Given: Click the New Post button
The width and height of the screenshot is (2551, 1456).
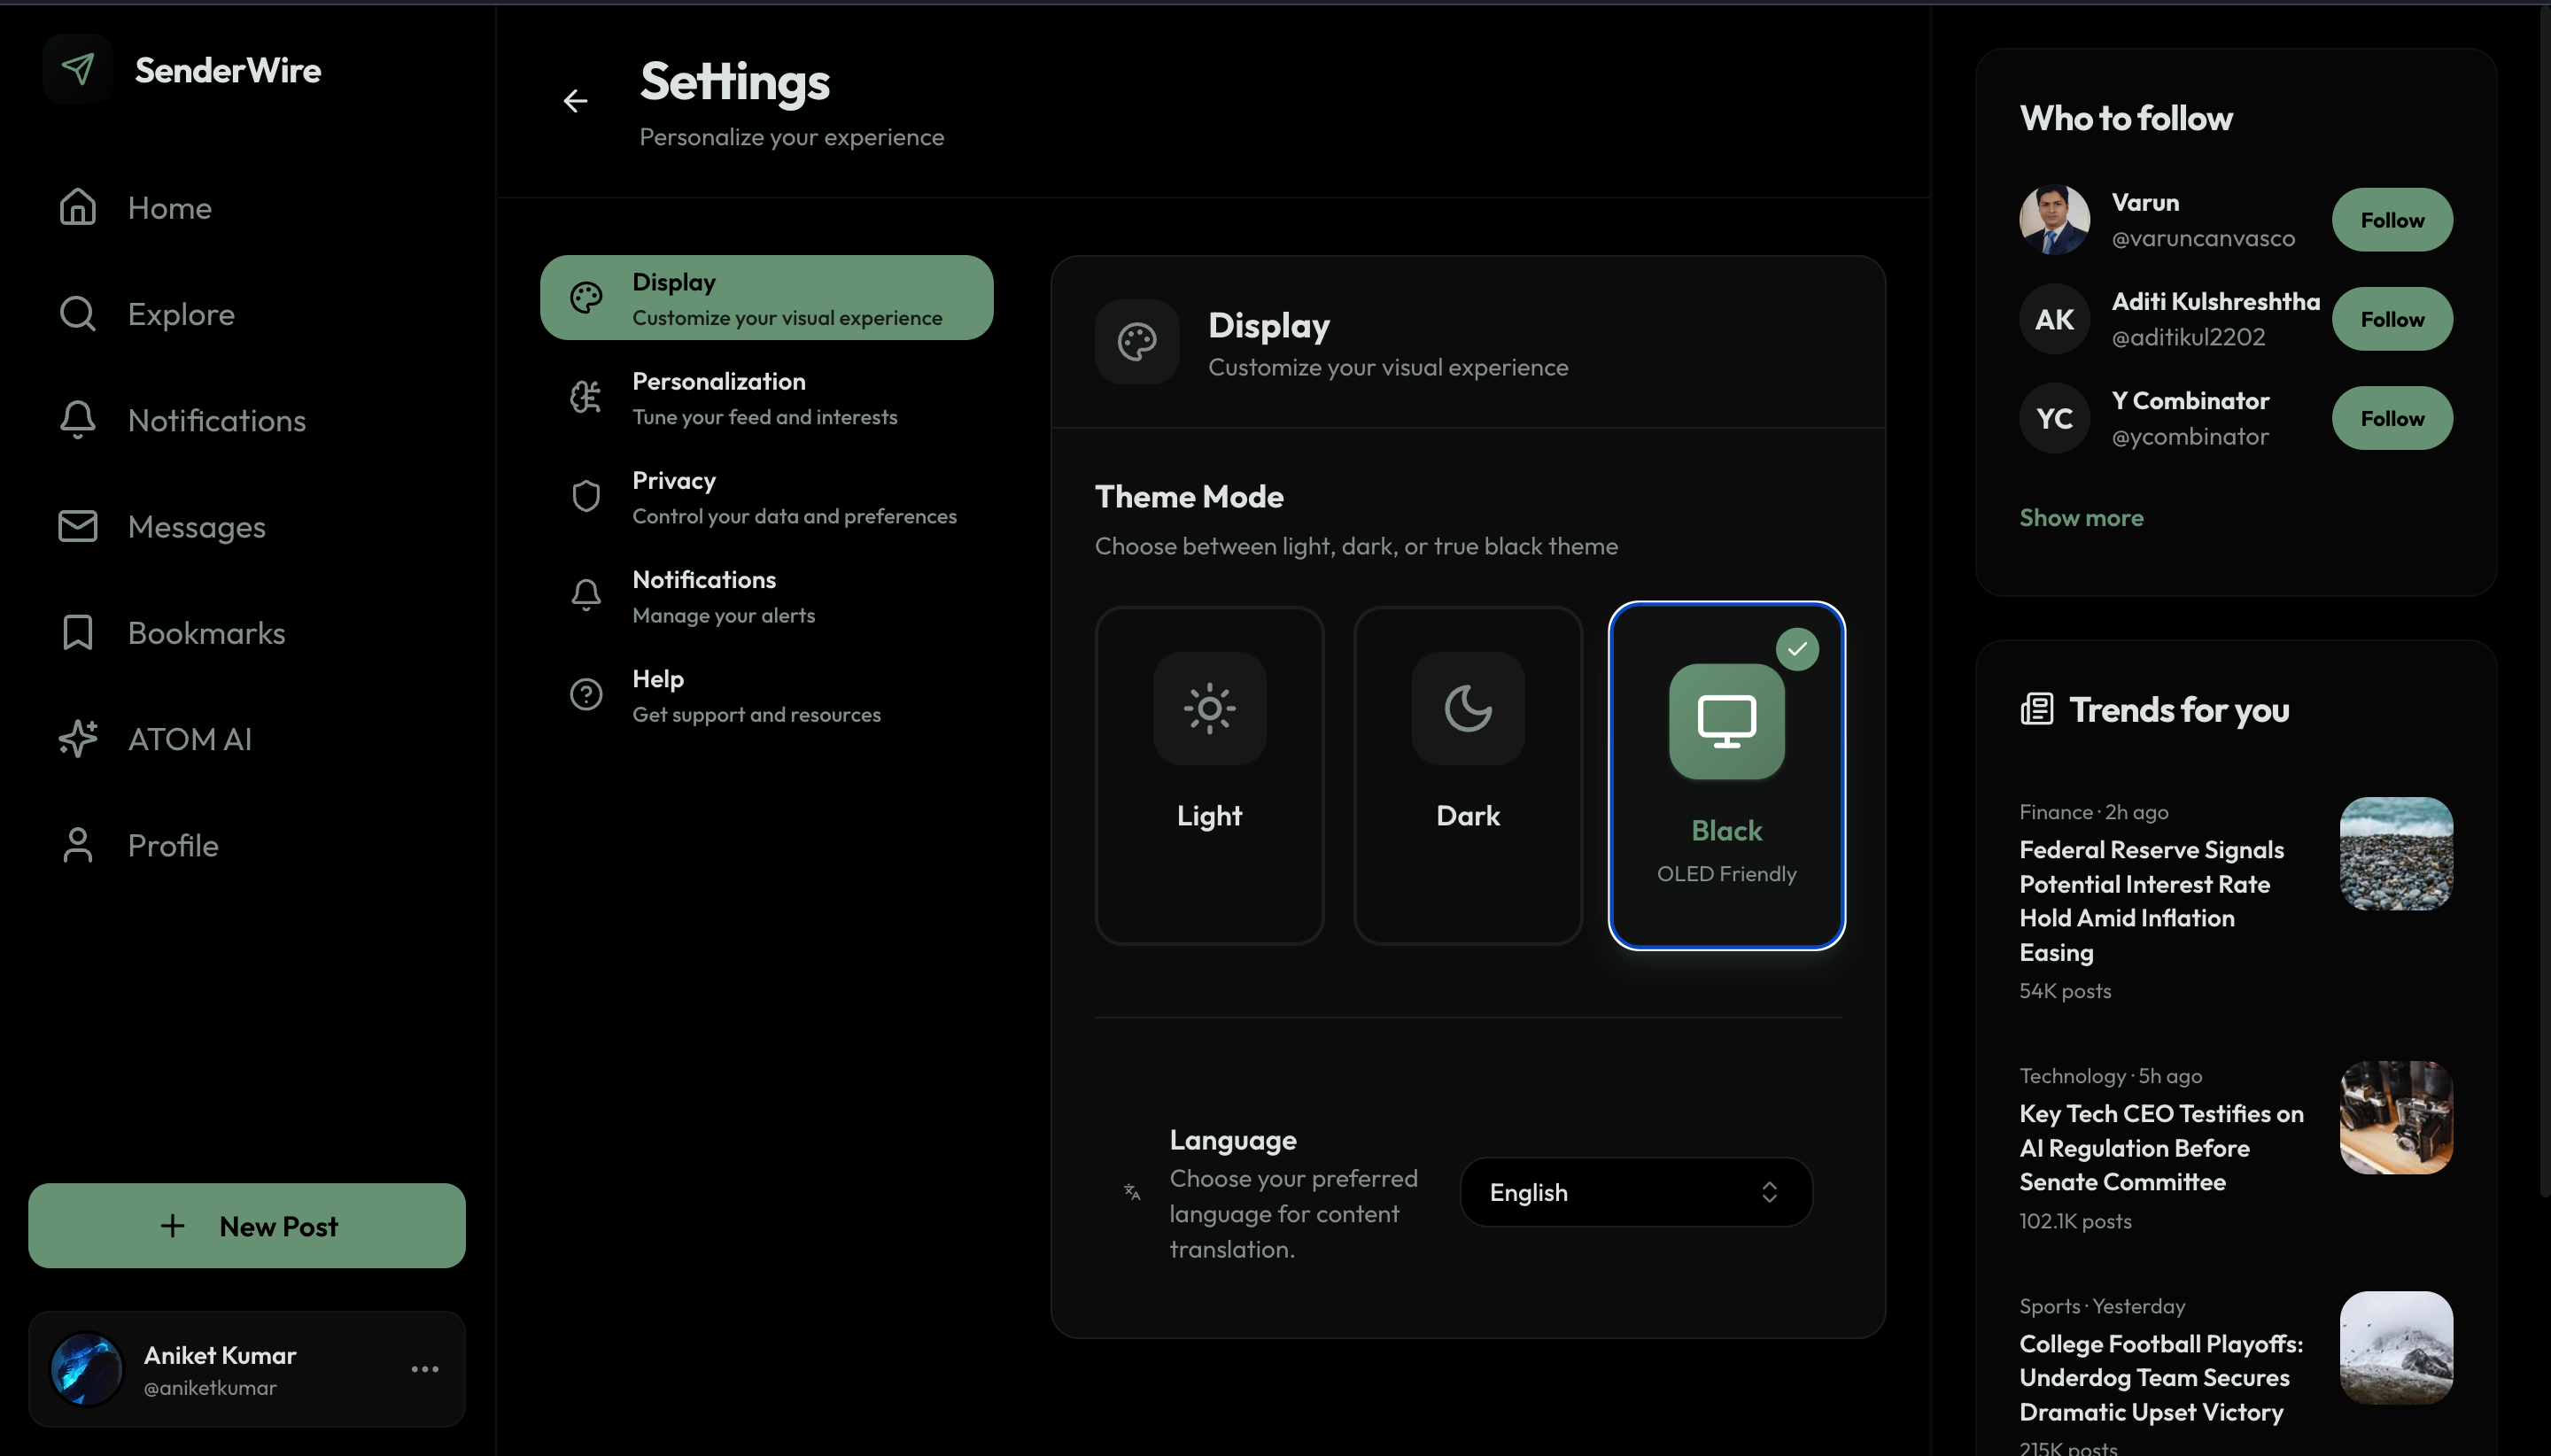Looking at the screenshot, I should (x=247, y=1225).
